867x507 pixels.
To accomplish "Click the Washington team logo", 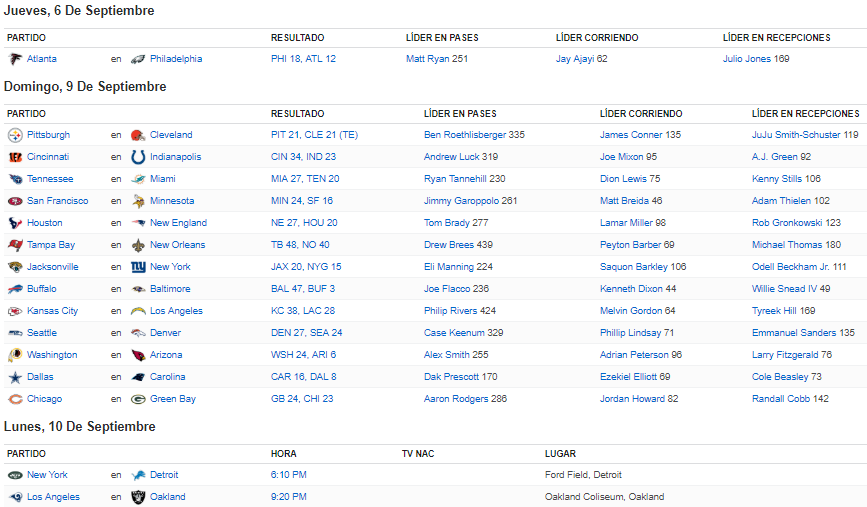I will (15, 355).
